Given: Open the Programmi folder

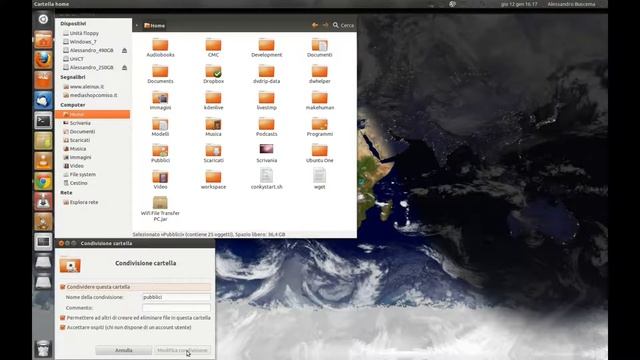Looking at the screenshot, I should 320,127.
